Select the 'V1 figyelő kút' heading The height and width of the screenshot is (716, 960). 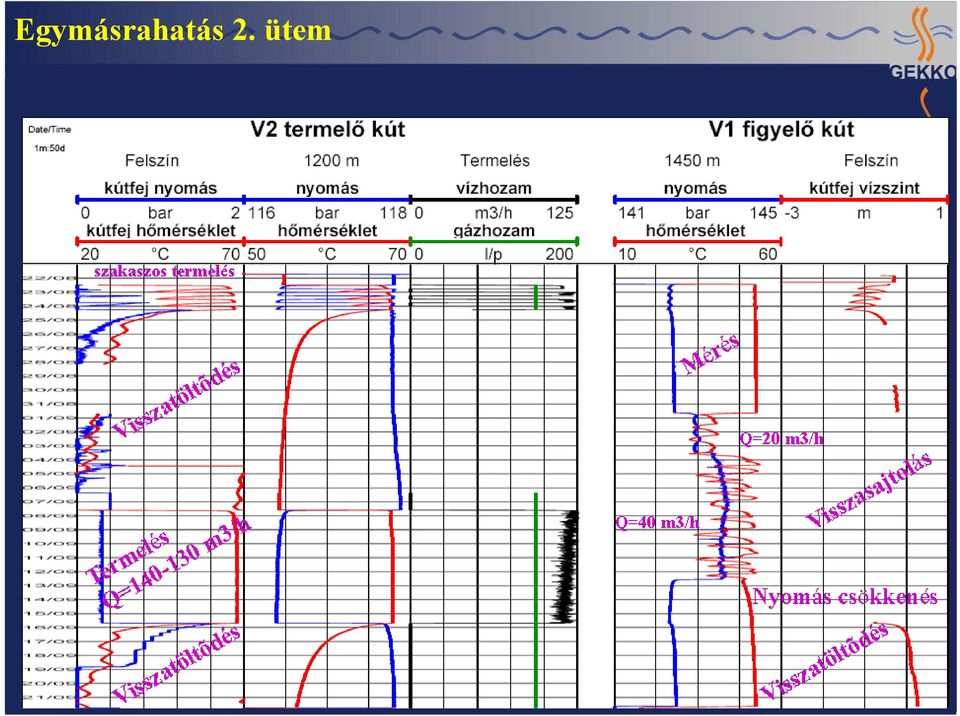[x=781, y=129]
